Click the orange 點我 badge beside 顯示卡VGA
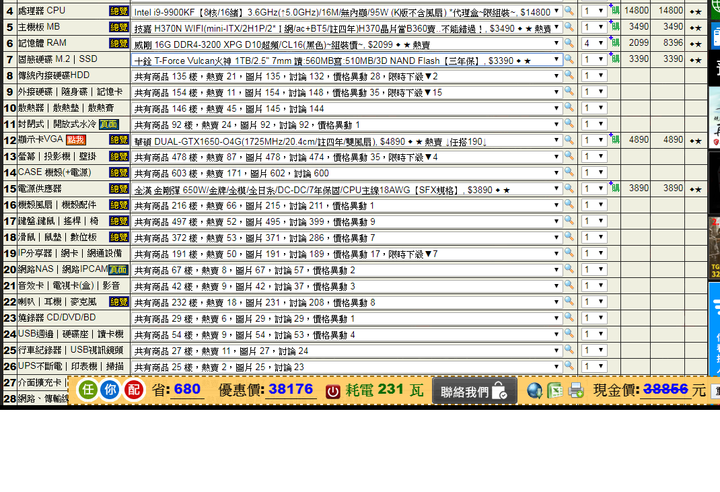The width and height of the screenshot is (720, 492). [x=76, y=140]
